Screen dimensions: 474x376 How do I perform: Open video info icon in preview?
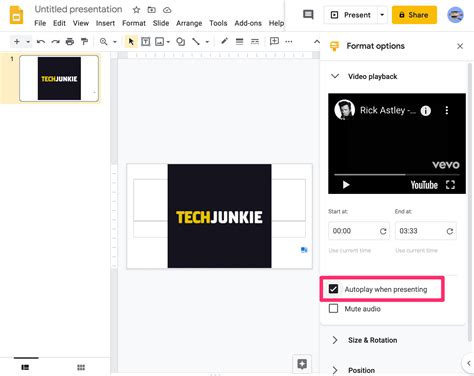coord(426,111)
